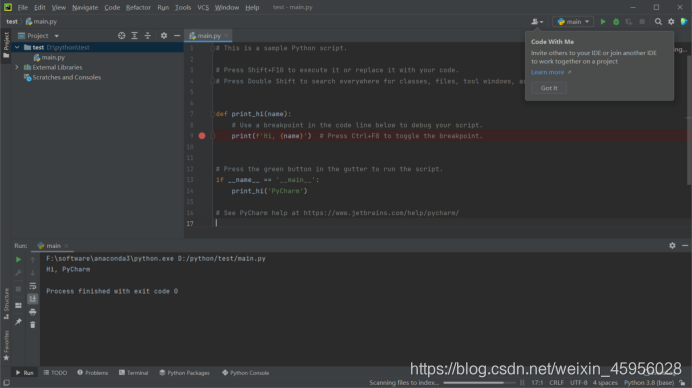Open the Tools menu

tap(183, 8)
